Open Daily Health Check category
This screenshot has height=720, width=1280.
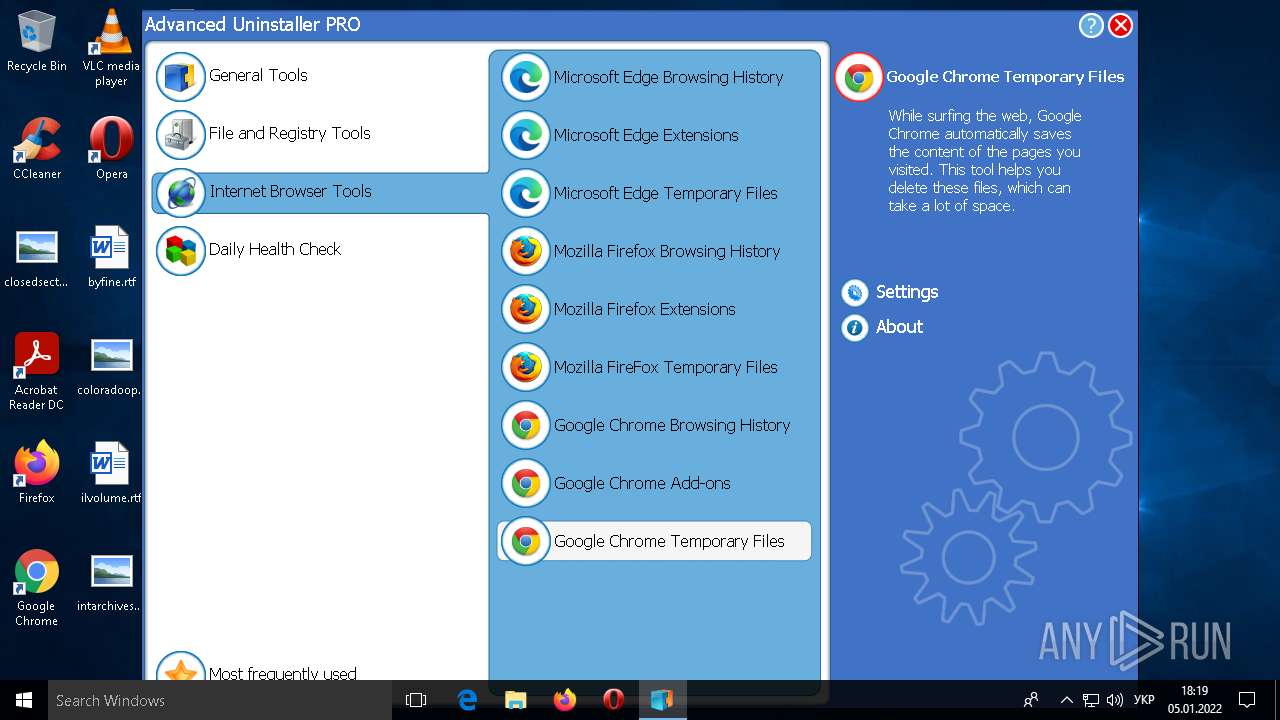click(274, 250)
